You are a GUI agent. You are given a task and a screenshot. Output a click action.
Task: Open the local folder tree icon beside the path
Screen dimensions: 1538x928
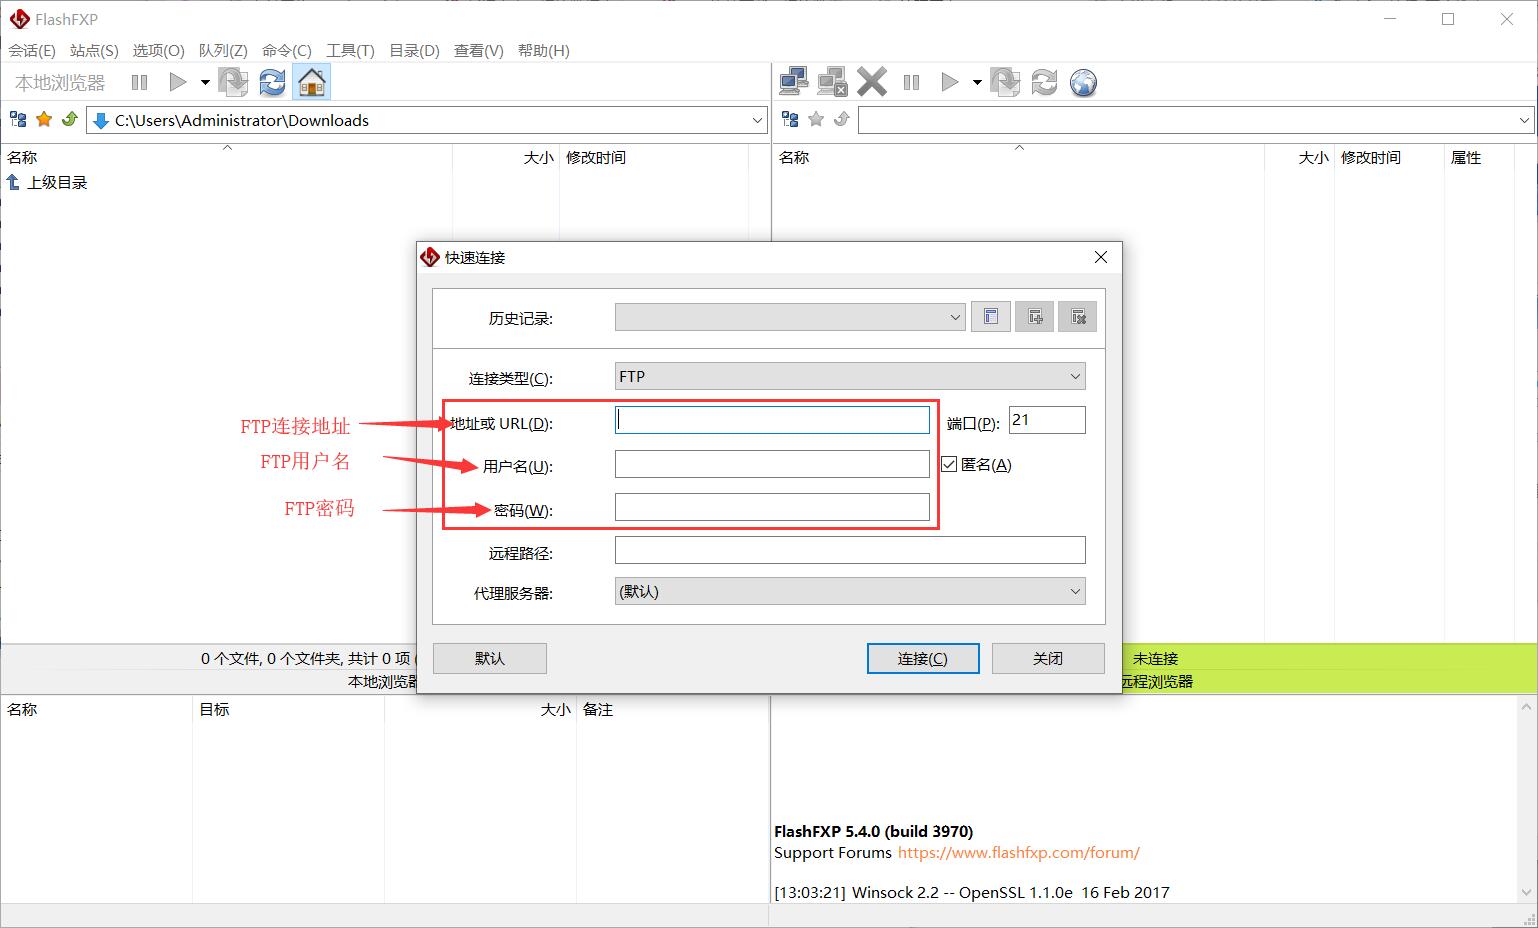pyautogui.click(x=18, y=120)
